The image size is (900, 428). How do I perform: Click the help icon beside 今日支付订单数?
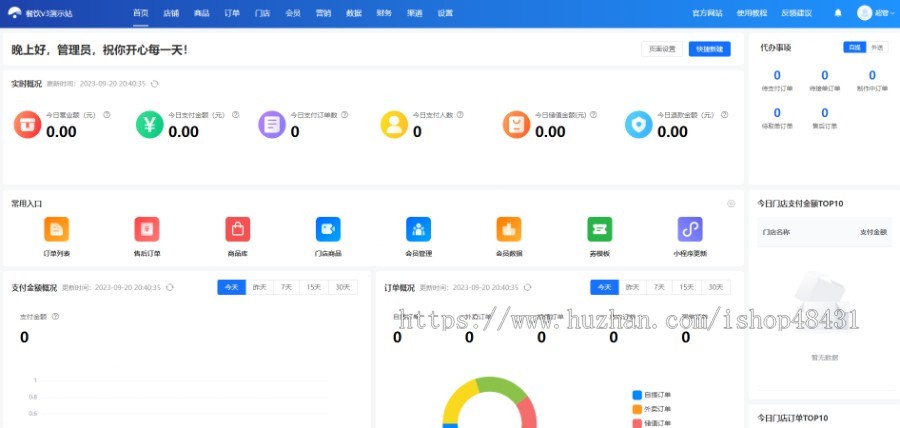pos(344,115)
